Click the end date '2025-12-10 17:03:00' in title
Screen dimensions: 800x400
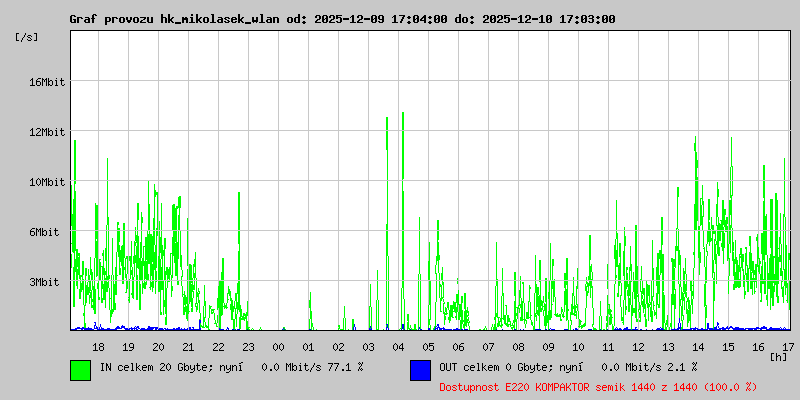pyautogui.click(x=548, y=20)
